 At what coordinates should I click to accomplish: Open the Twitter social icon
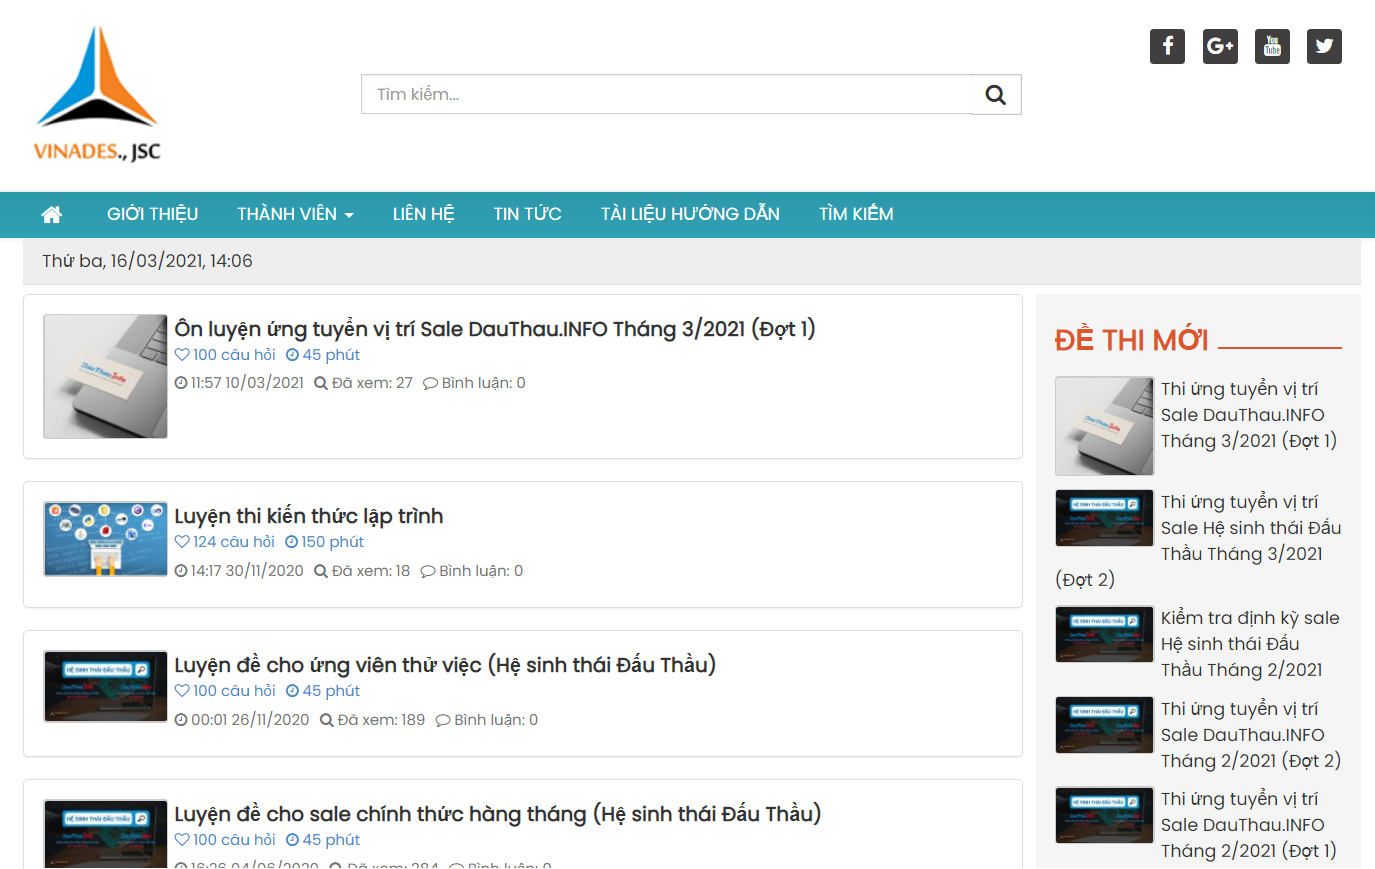(x=1324, y=46)
